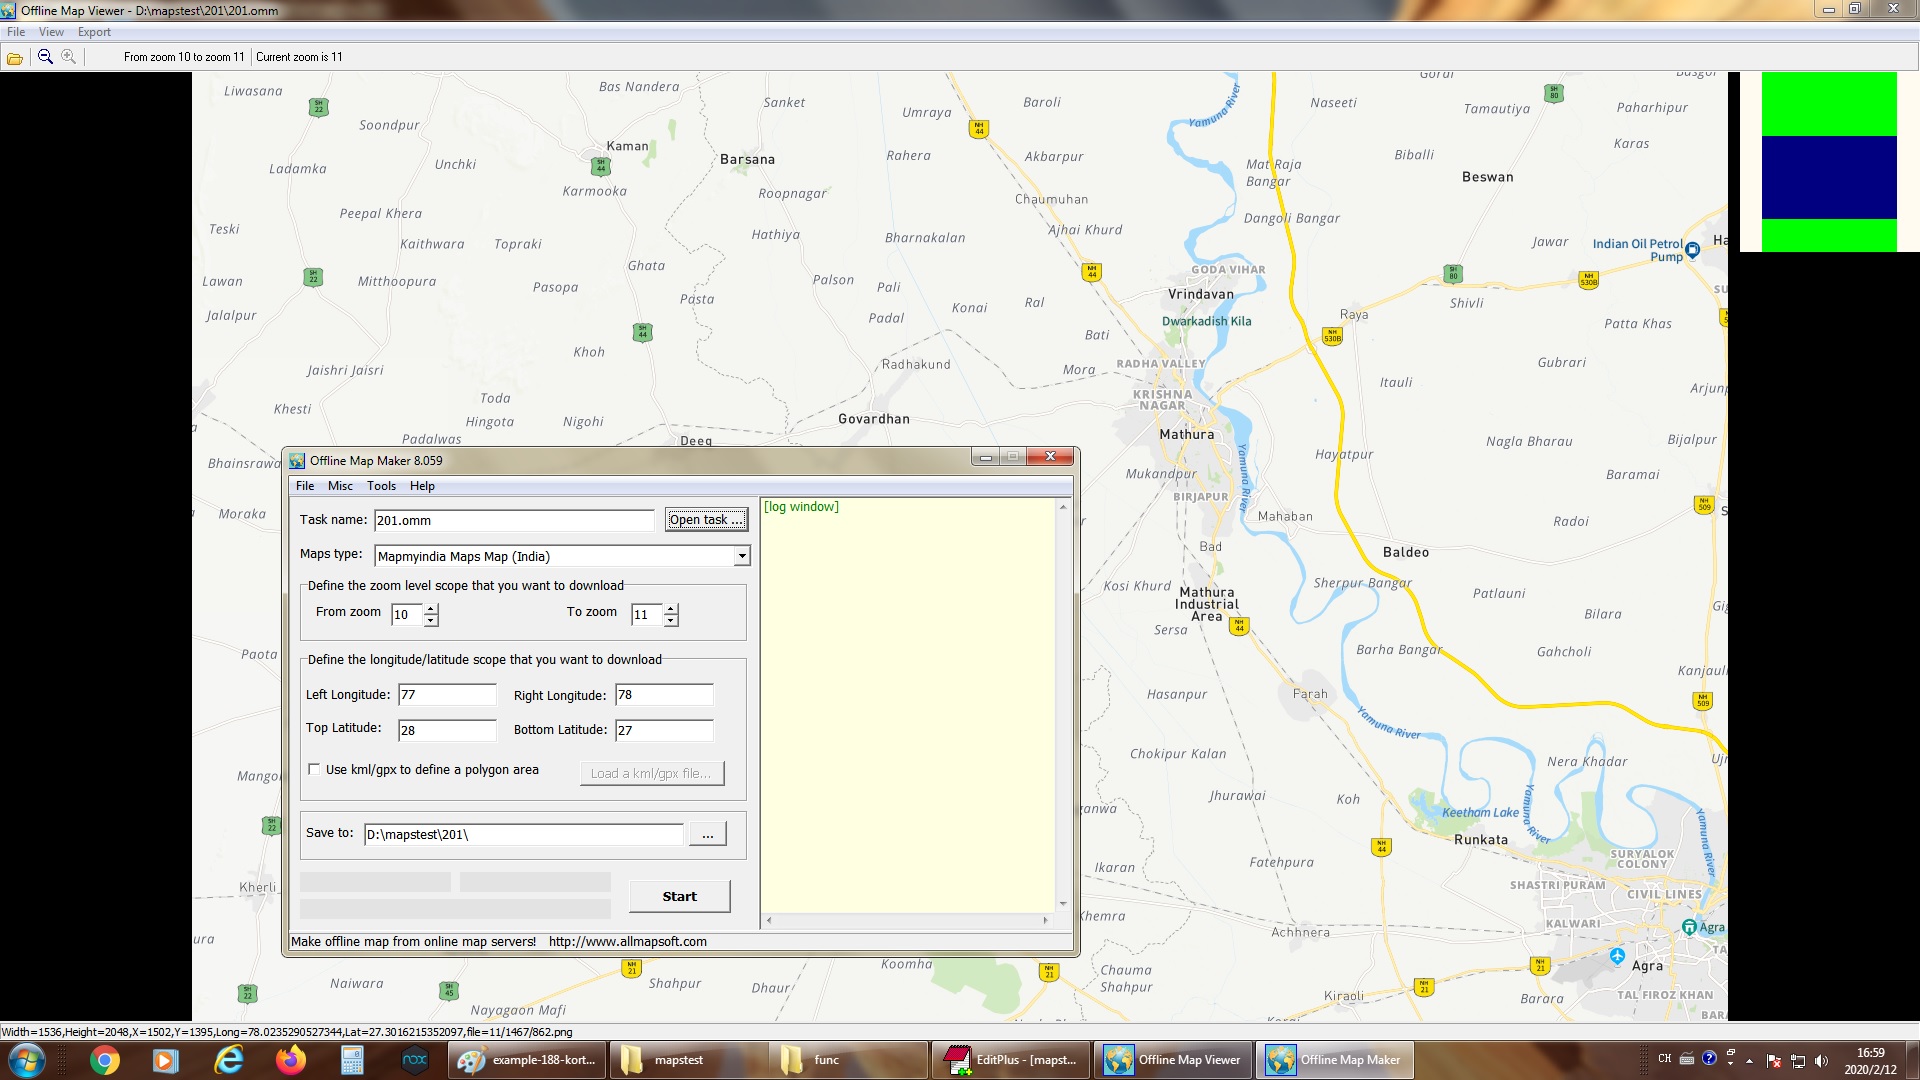Open the Windows Start menu
The width and height of the screenshot is (1920, 1080).
coord(27,1060)
